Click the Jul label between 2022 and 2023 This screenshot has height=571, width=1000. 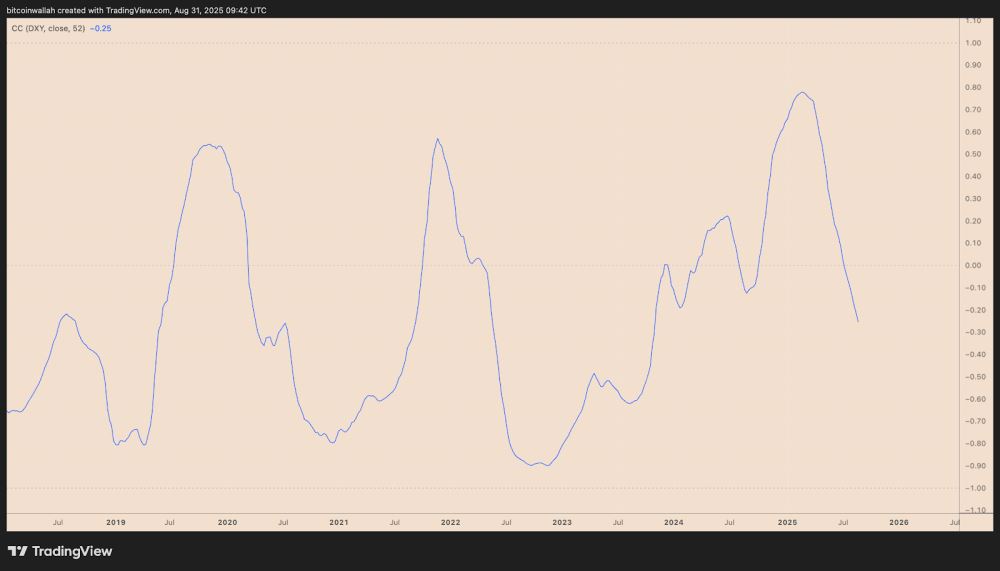[506, 523]
